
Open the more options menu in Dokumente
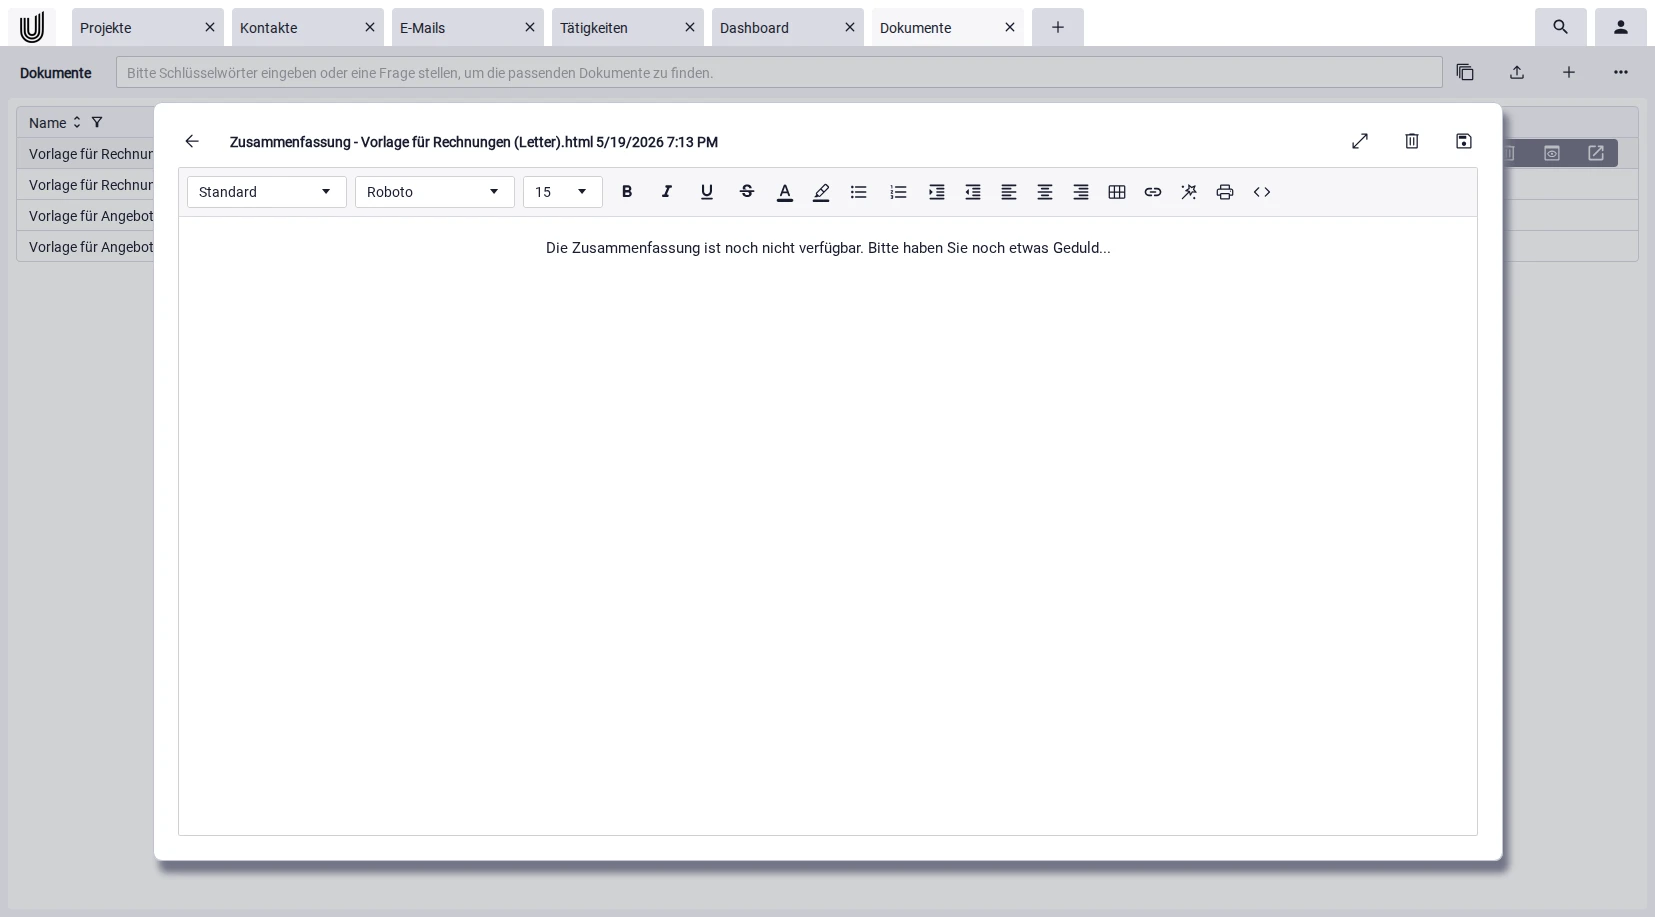coord(1621,72)
